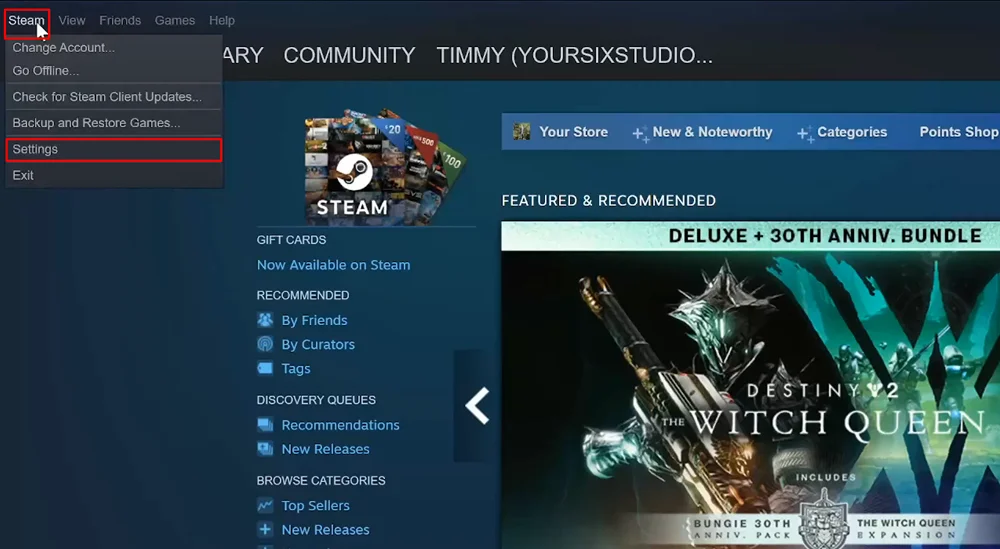Open the Destiny 2 Witch Queen banner
The height and width of the screenshot is (549, 1000).
[751, 385]
